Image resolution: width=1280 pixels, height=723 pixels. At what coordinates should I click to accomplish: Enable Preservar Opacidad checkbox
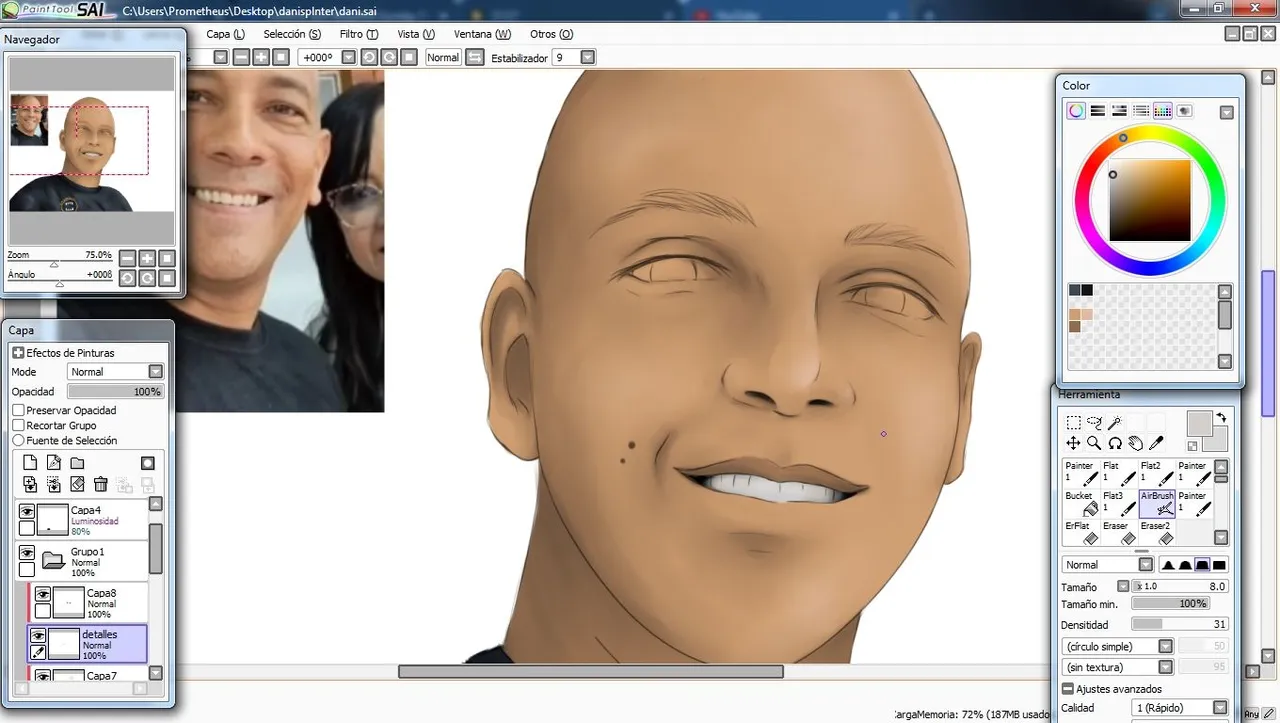(18, 410)
